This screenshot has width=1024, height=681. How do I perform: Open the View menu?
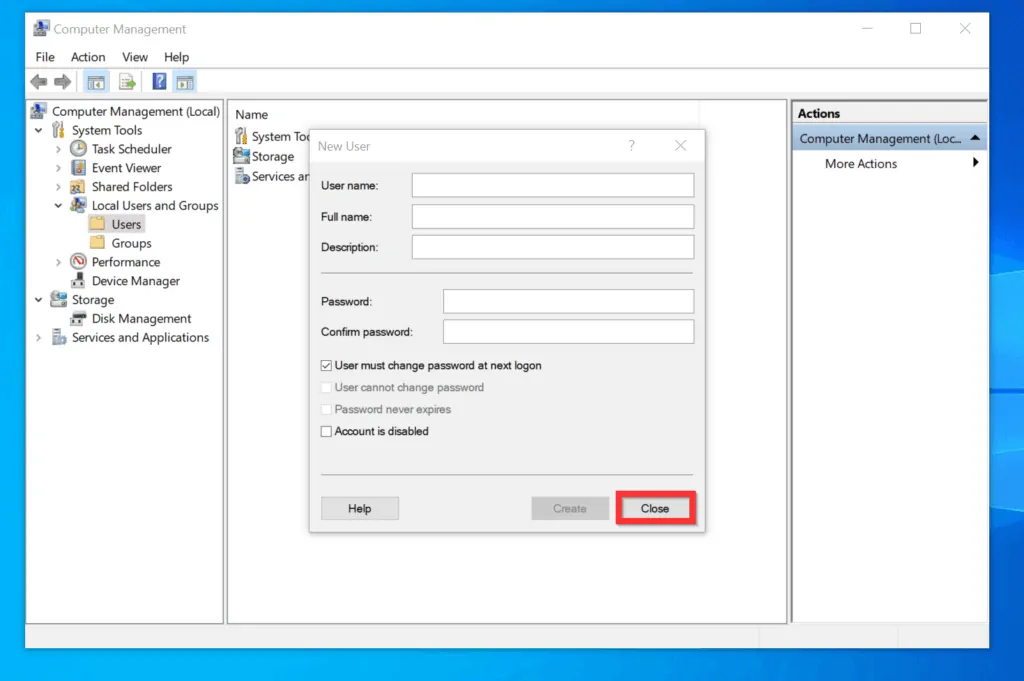click(135, 57)
